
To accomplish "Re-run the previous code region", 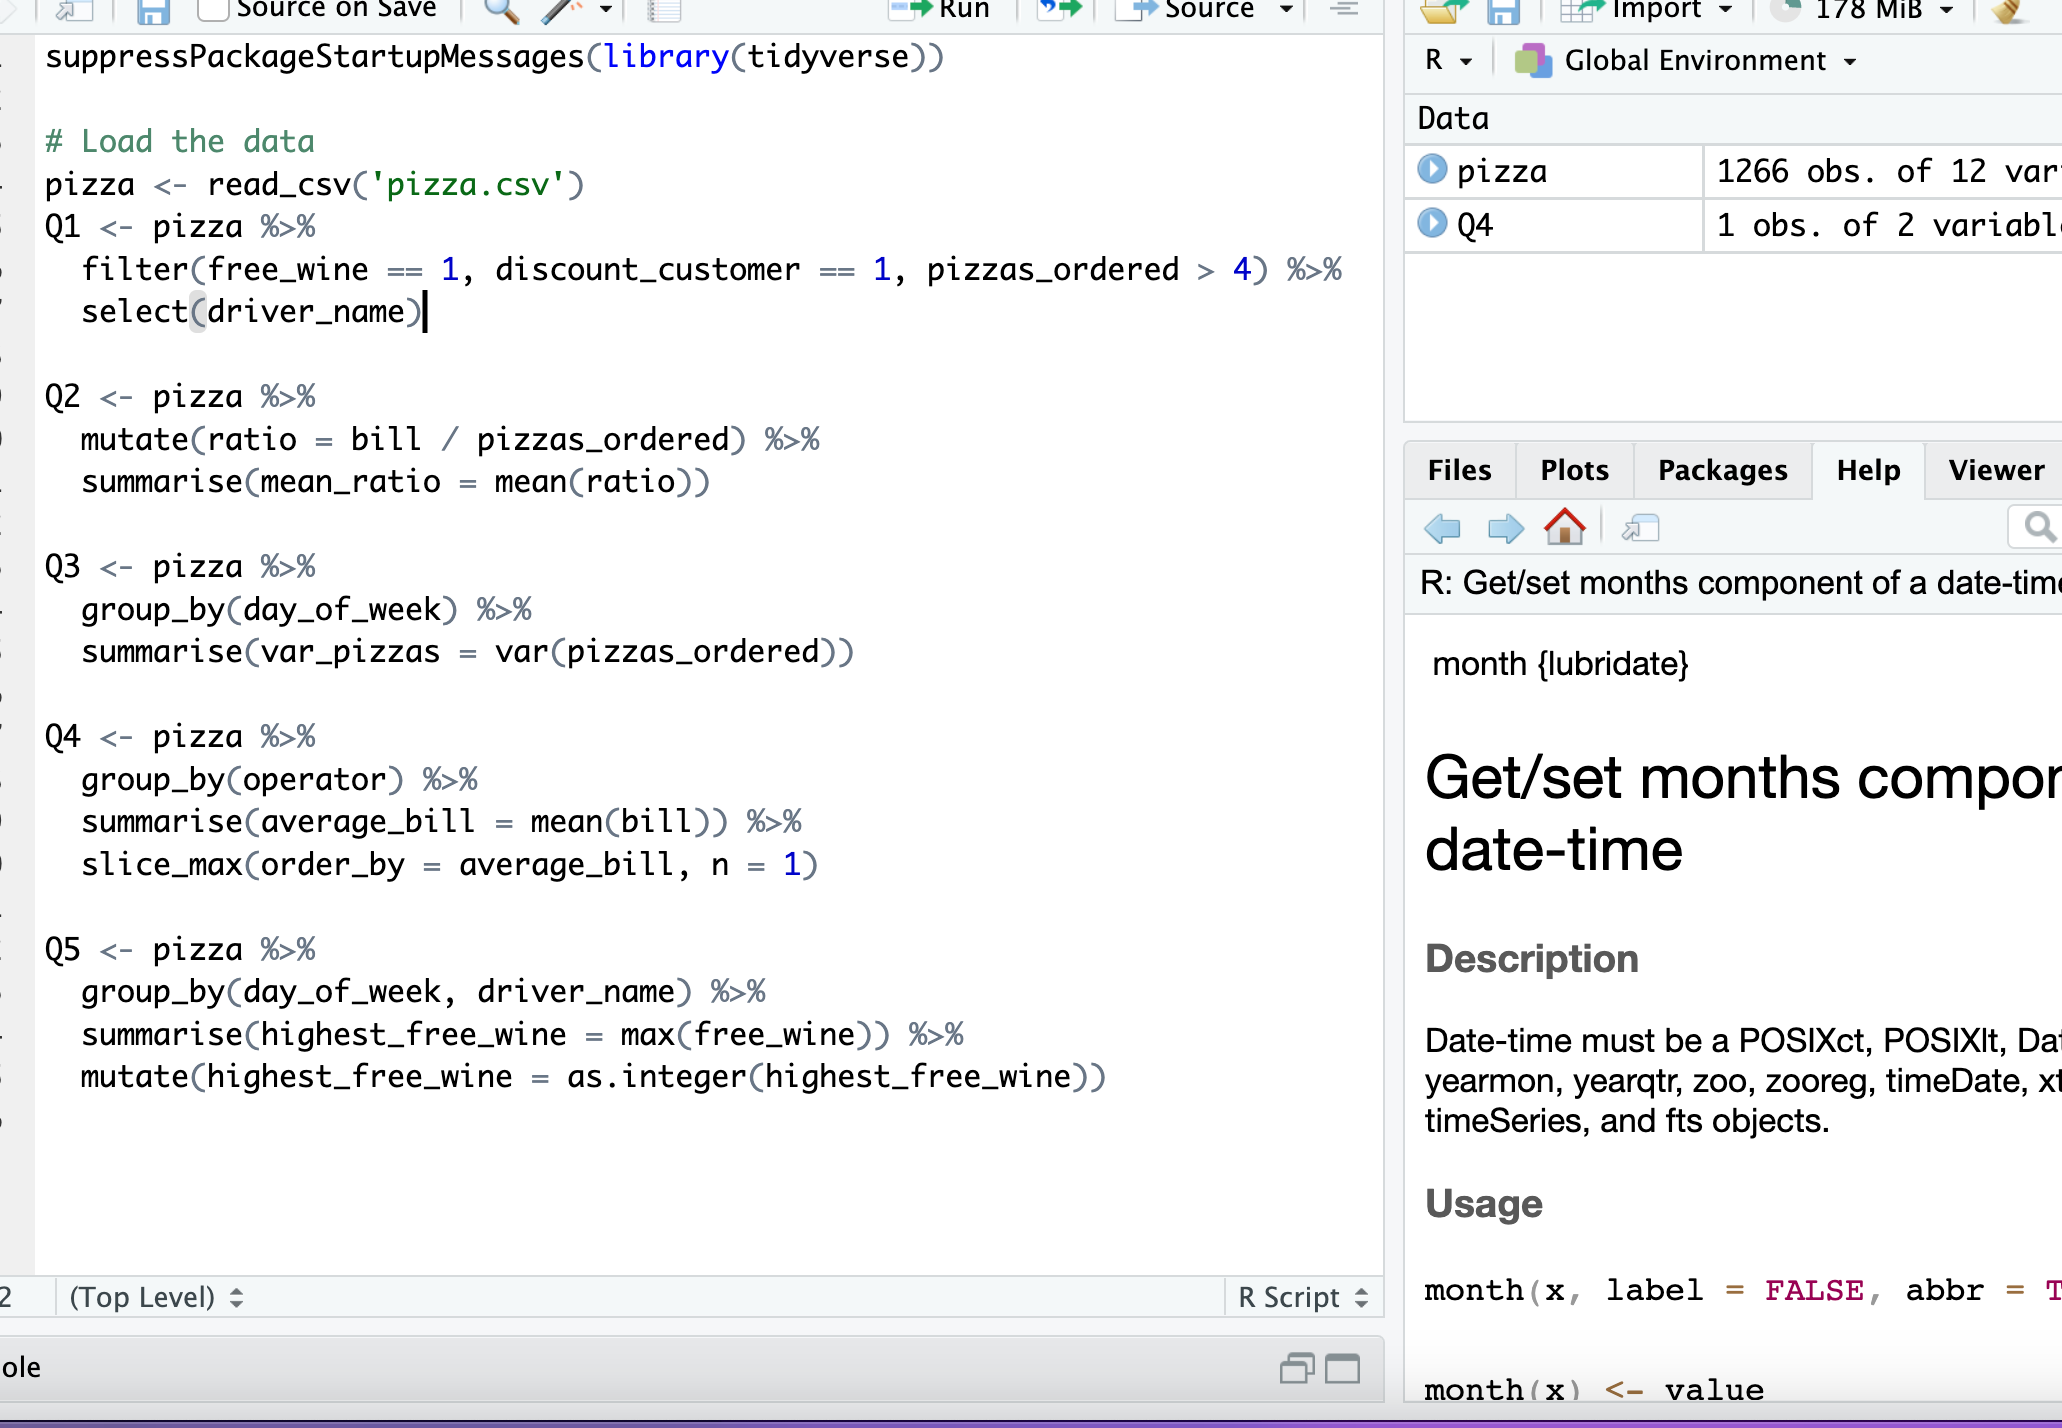I will click(x=1060, y=10).
